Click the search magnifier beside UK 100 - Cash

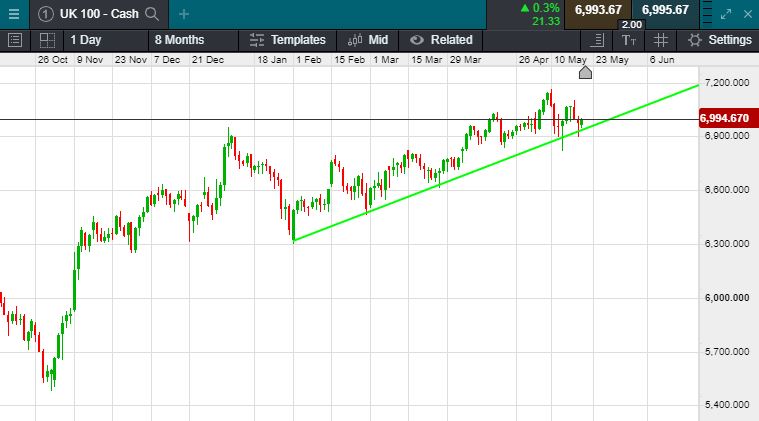coord(151,14)
